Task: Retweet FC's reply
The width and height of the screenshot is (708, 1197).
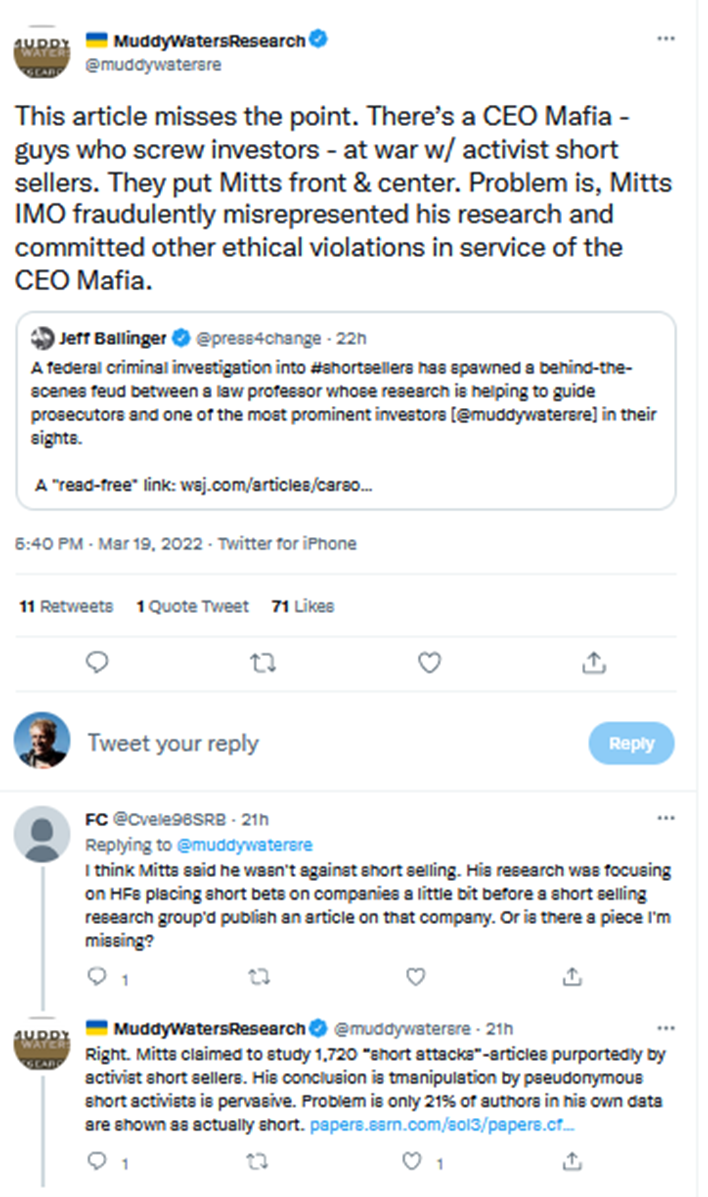Action: 258,976
